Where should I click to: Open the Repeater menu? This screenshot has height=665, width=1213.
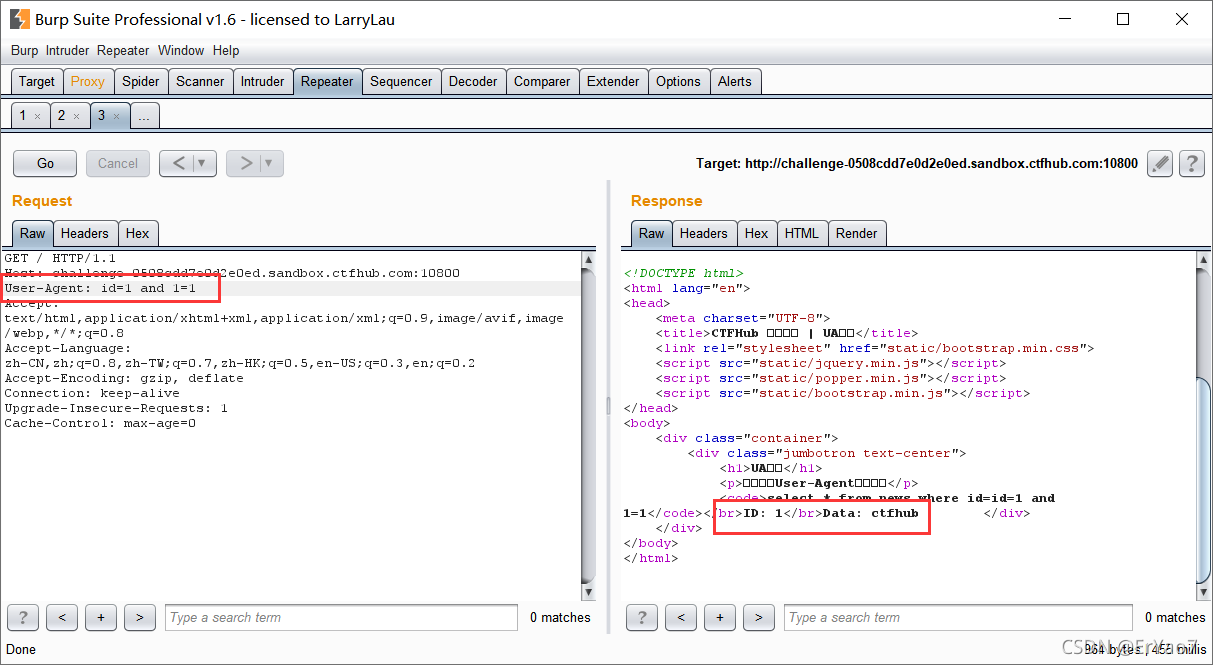tap(123, 50)
